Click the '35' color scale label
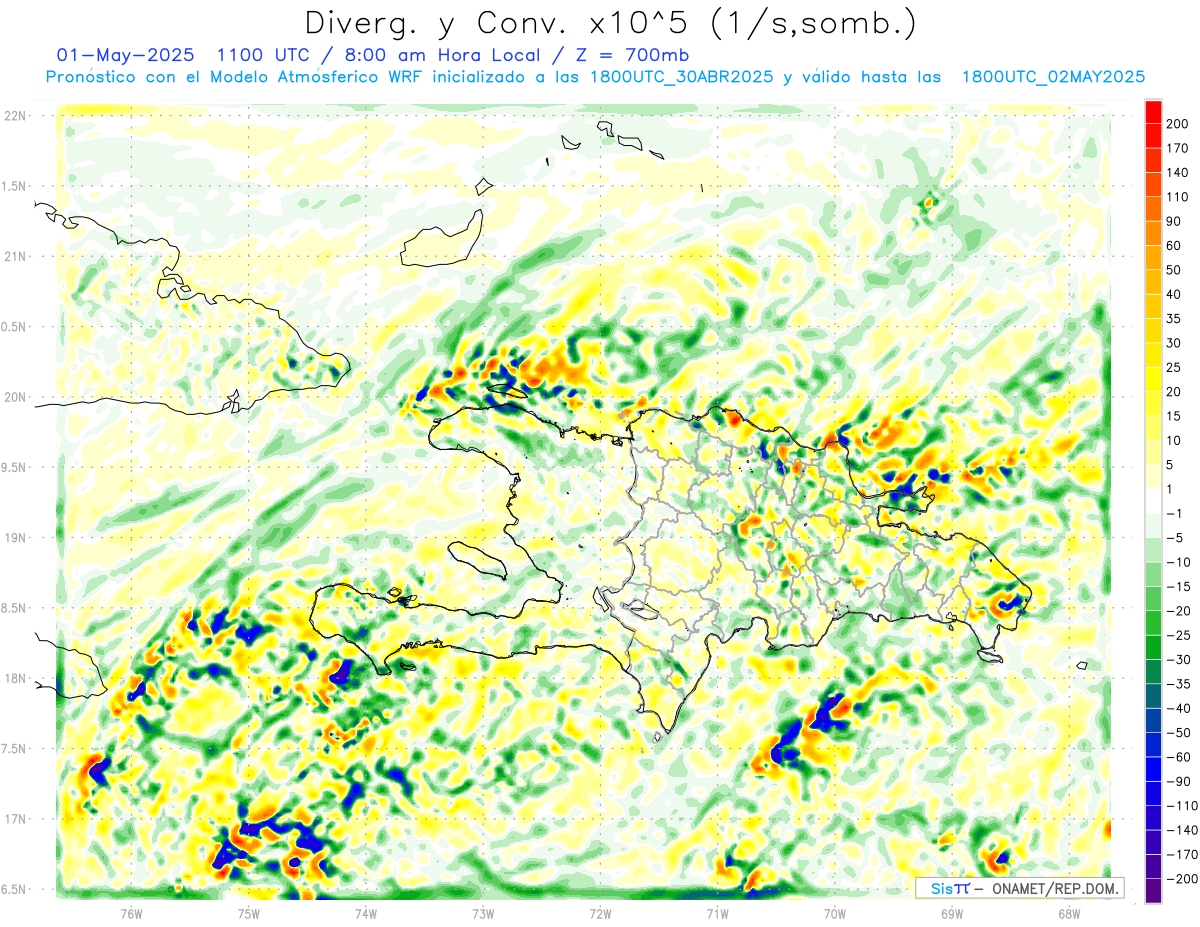 pyautogui.click(x=1176, y=318)
